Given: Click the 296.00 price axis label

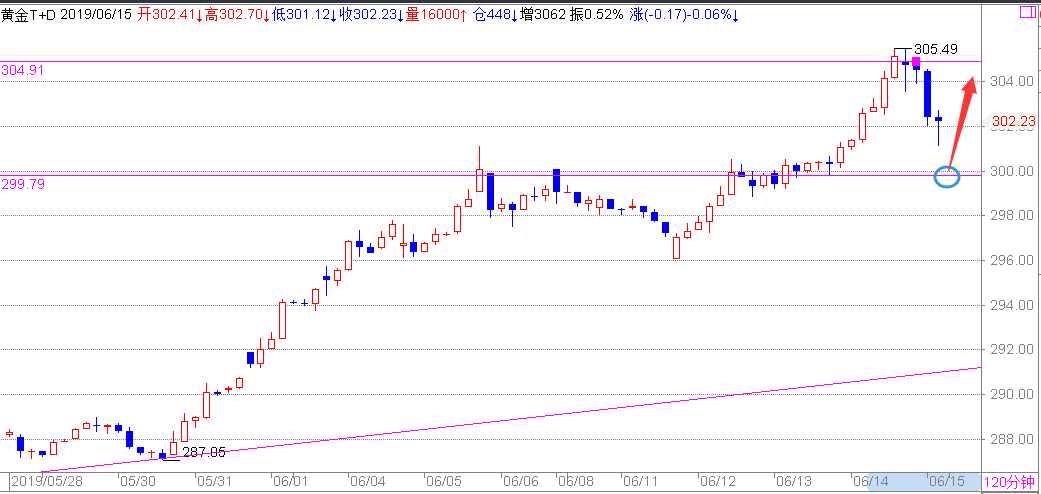Looking at the screenshot, I should pos(1012,260).
